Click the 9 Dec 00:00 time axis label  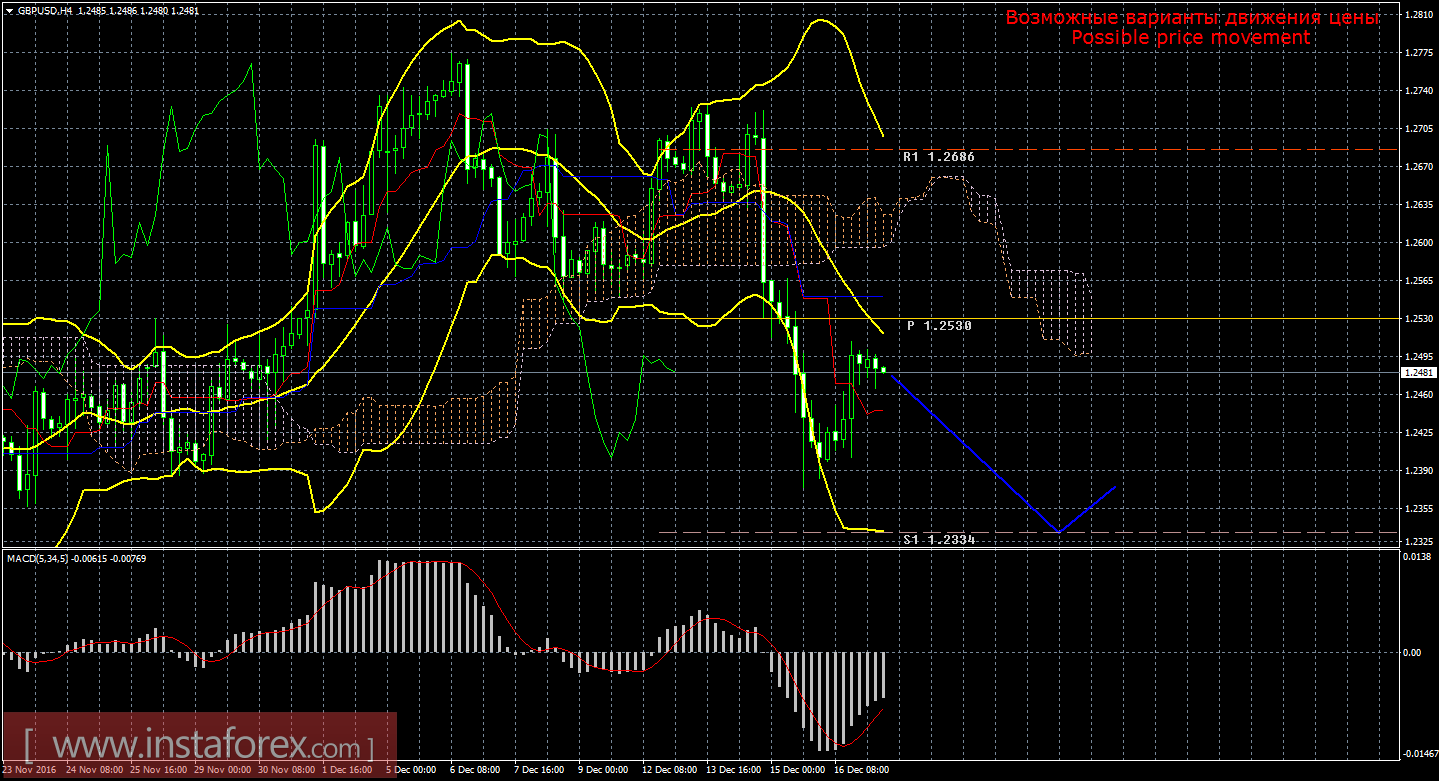(603, 771)
